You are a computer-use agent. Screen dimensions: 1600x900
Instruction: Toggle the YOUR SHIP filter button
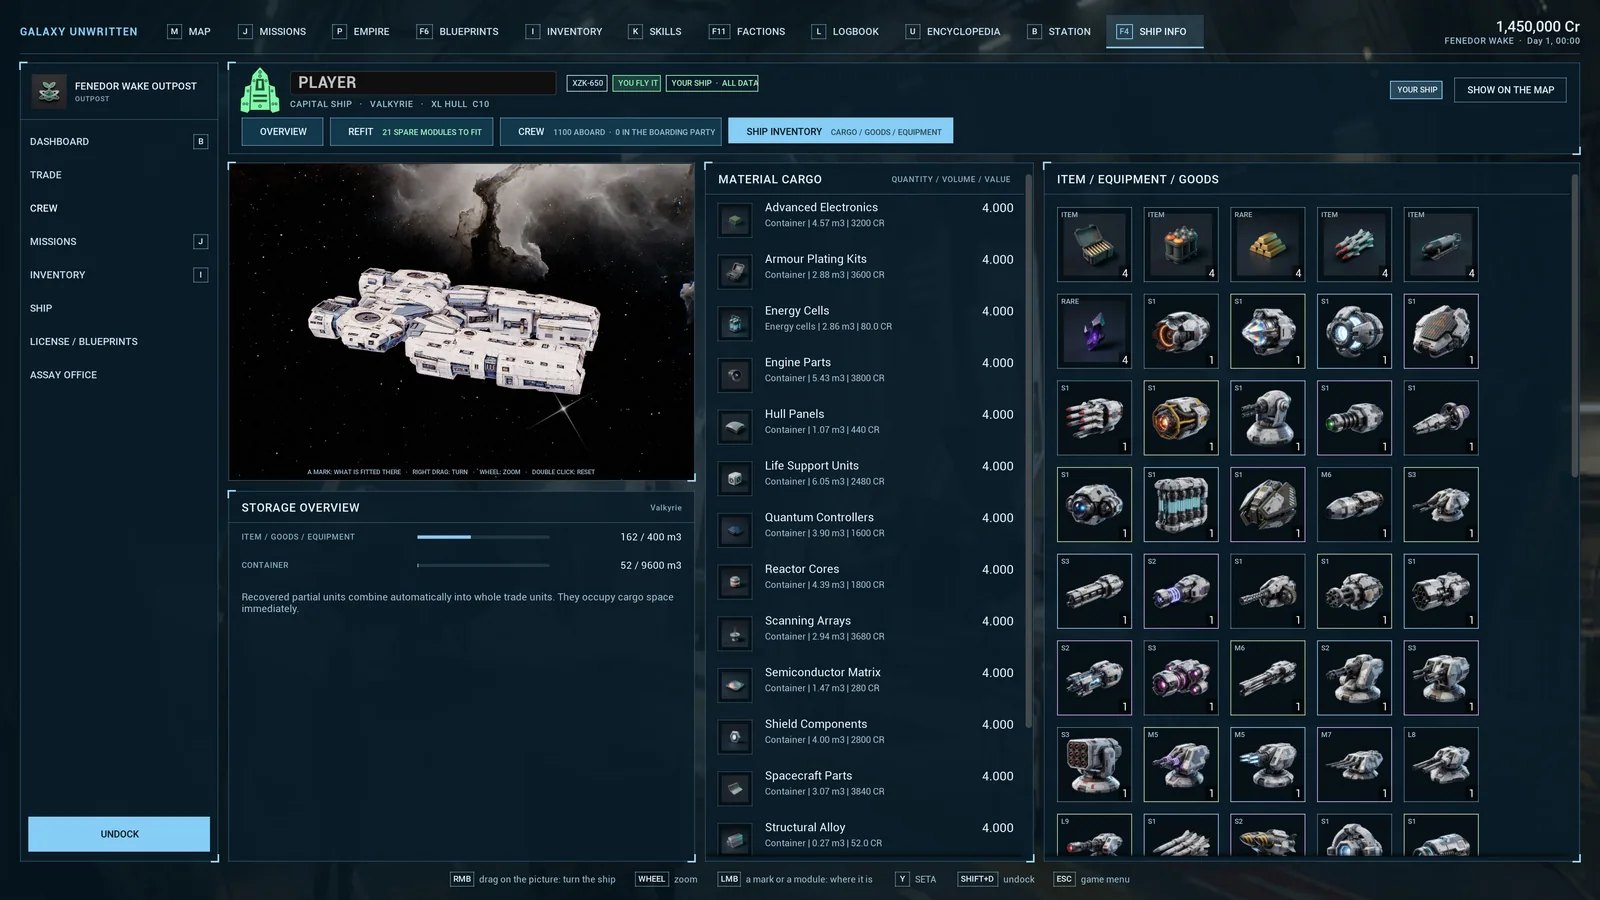pos(1416,90)
